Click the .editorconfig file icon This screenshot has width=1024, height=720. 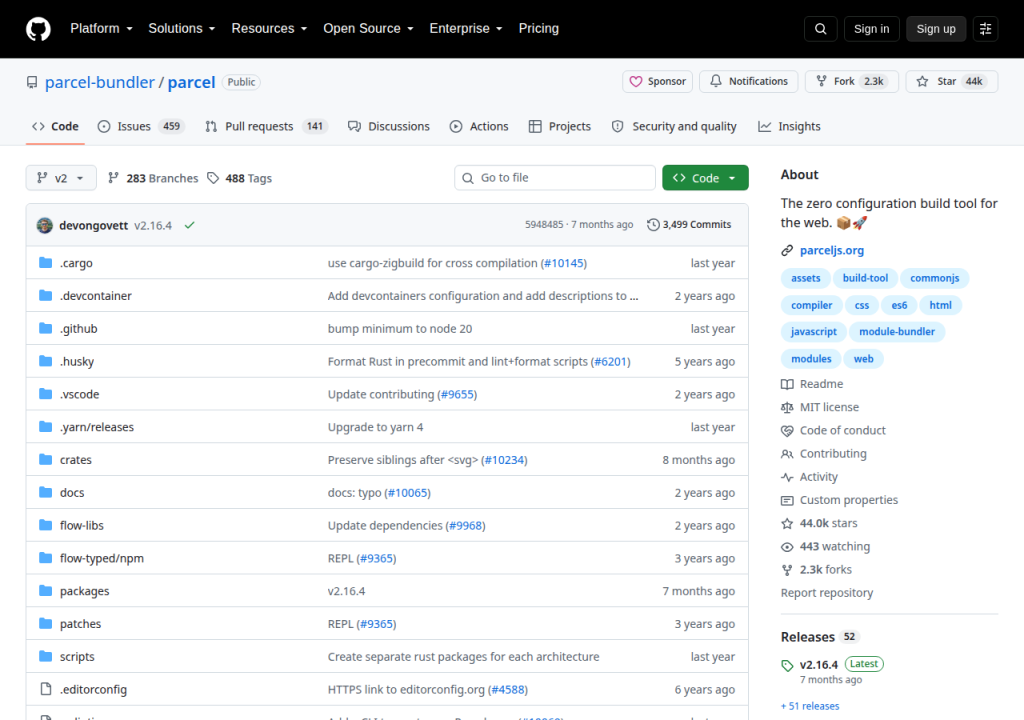click(46, 689)
